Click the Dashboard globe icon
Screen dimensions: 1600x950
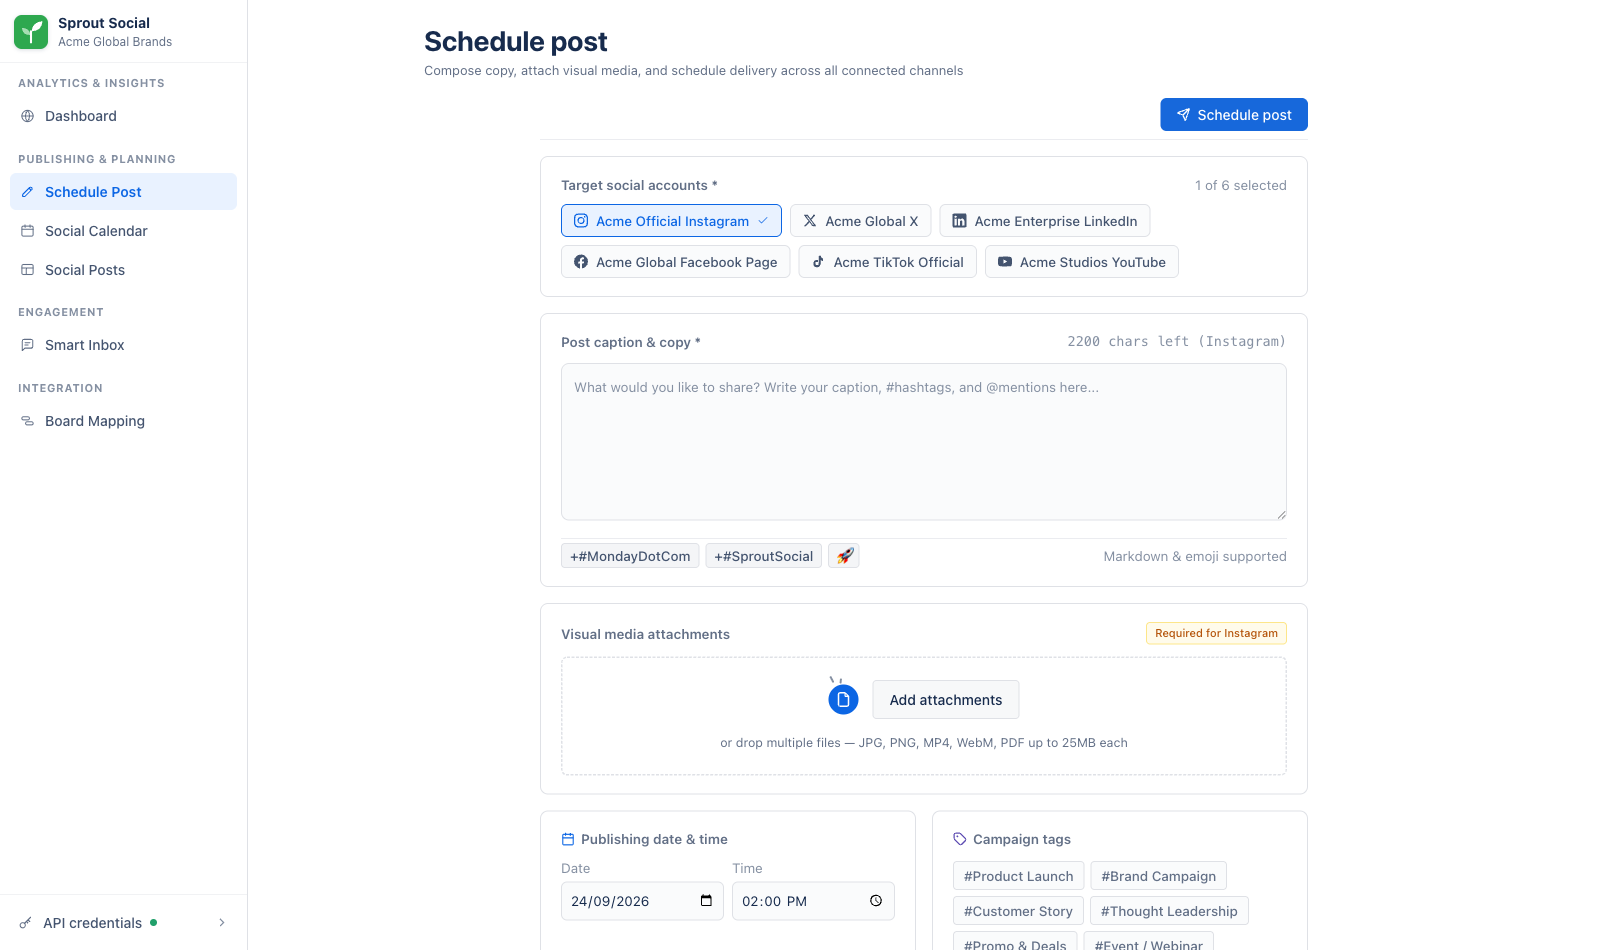coord(28,116)
